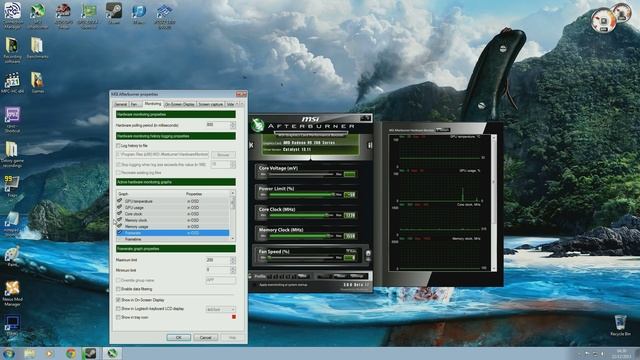Image resolution: width=640 pixels, height=360 pixels.
Task: Open the Recycle Bin desktop icon
Action: tap(620, 325)
